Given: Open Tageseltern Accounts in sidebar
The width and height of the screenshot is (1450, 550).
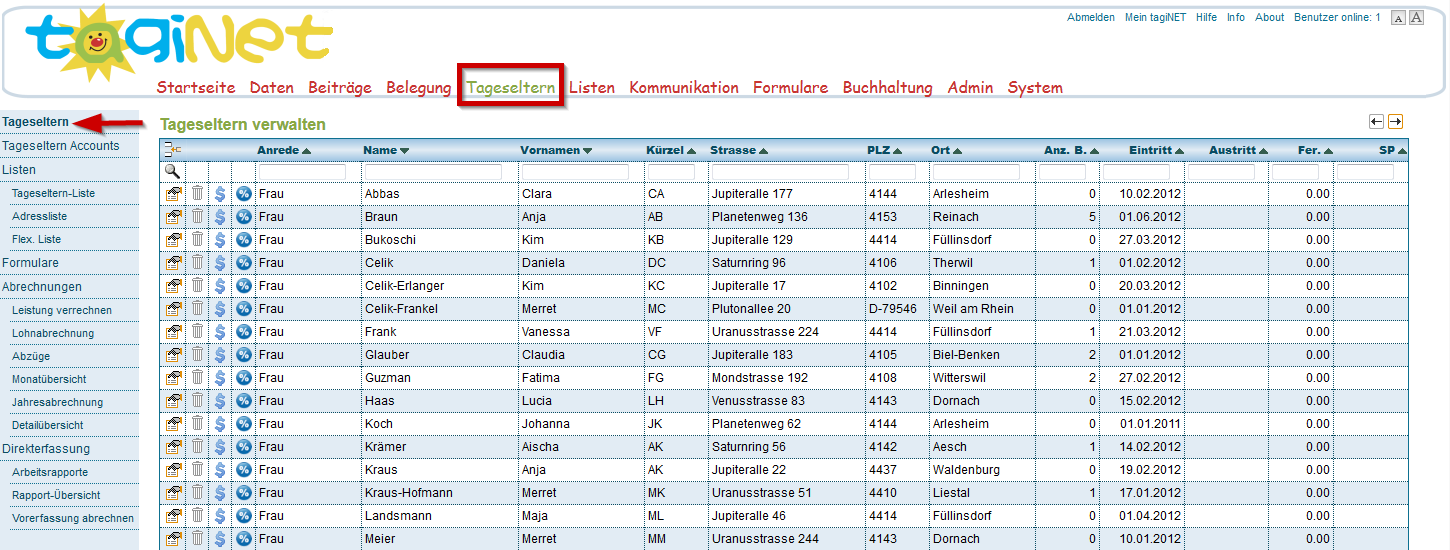Looking at the screenshot, I should click(60, 146).
